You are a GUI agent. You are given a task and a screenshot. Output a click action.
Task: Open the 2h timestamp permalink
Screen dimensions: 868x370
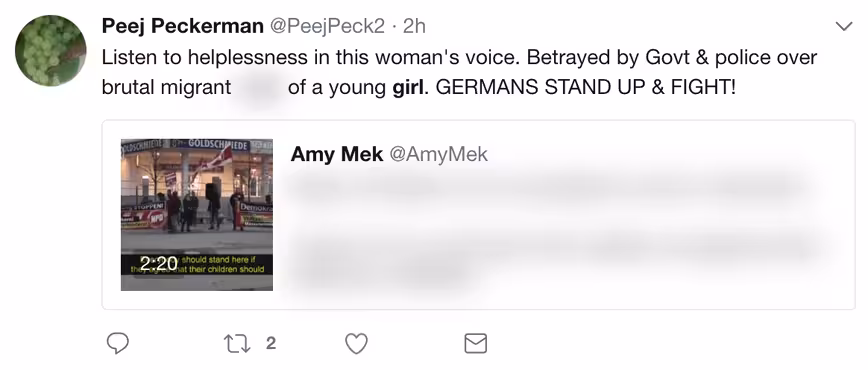(x=414, y=26)
